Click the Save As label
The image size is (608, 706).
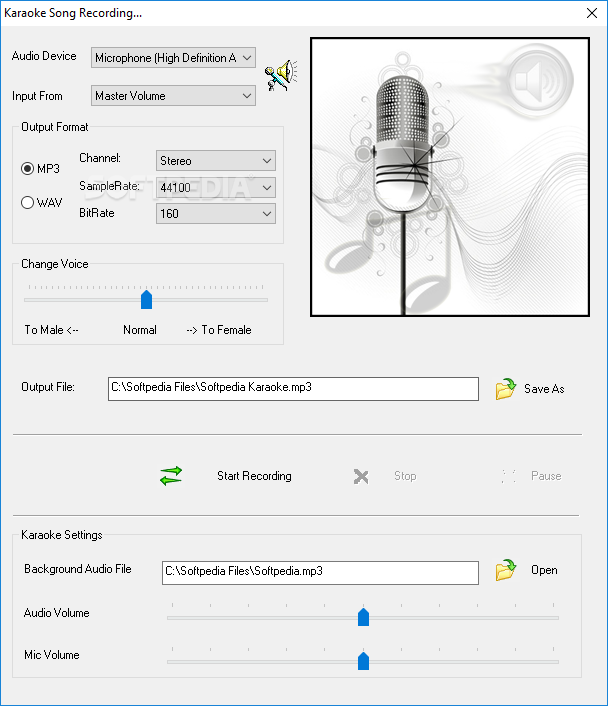(x=544, y=389)
